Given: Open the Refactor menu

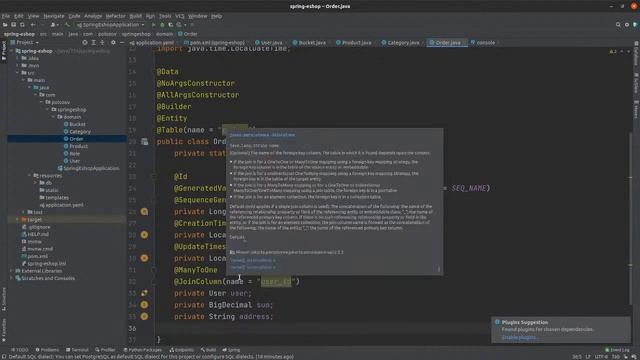Looking at the screenshot, I should tap(116, 16).
